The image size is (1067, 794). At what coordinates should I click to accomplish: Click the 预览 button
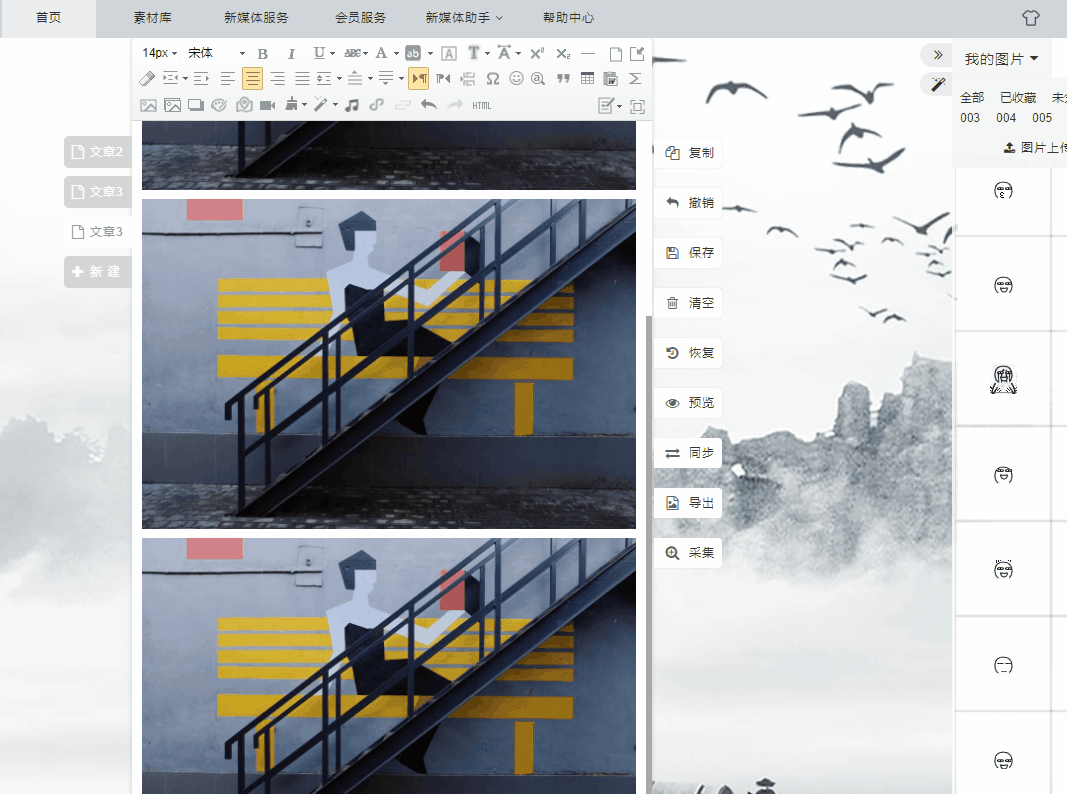click(688, 403)
